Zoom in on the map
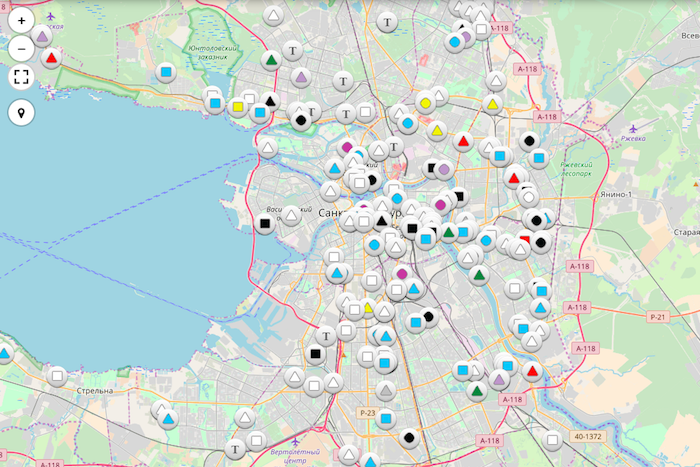This screenshot has height=467, width=700. point(21,19)
